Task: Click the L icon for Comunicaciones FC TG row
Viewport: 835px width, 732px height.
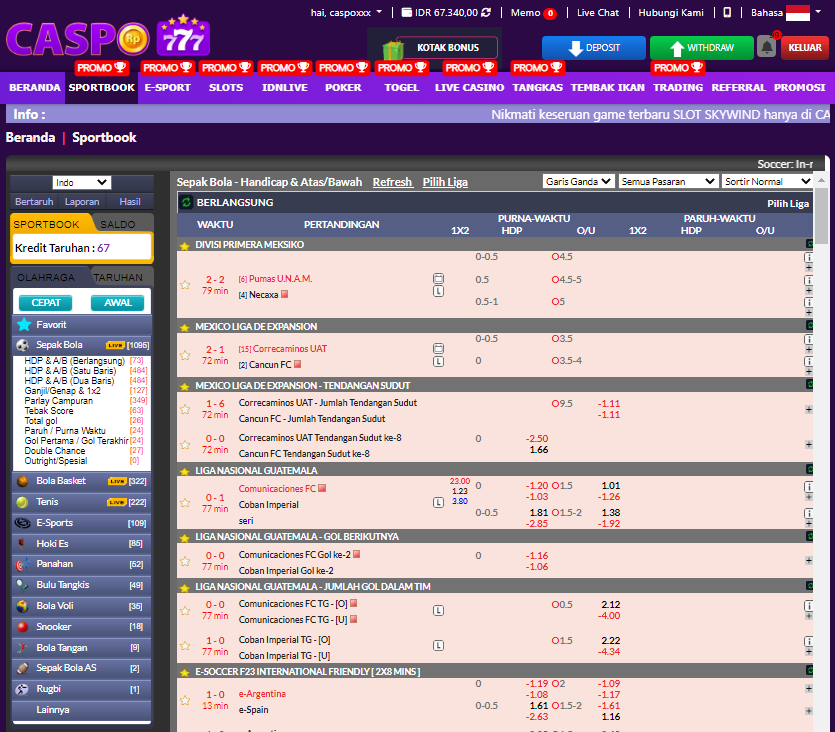Action: coord(438,611)
